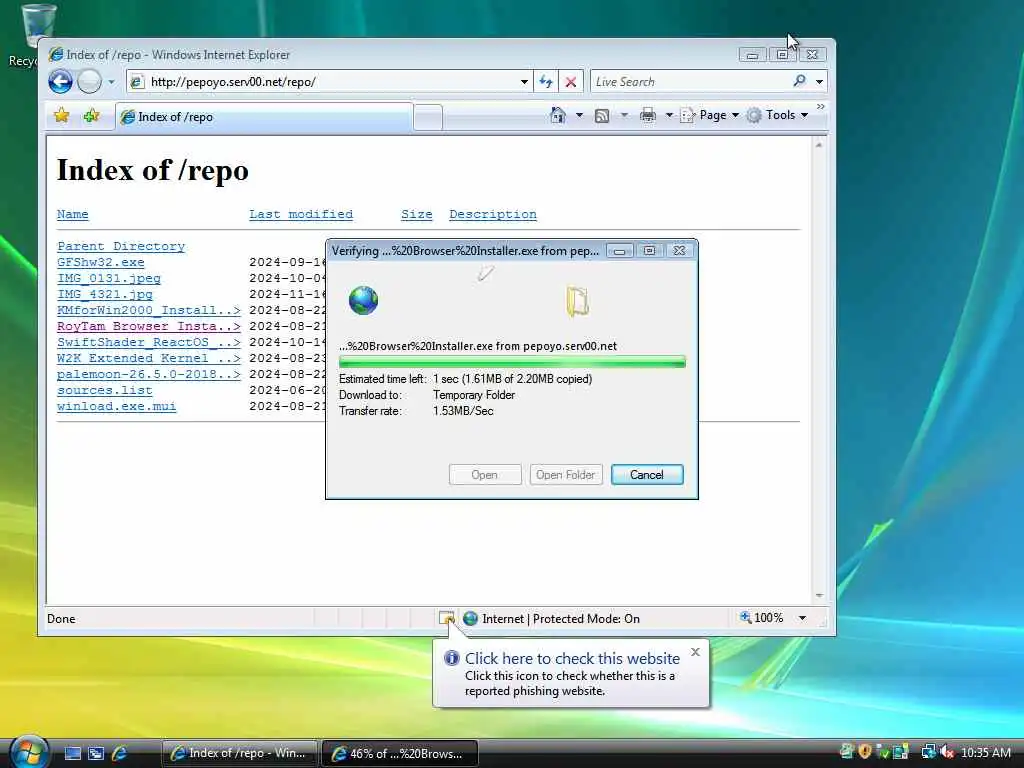Download GFShw32.exe
Image resolution: width=1024 pixels, height=768 pixels.
pyautogui.click(x=101, y=262)
